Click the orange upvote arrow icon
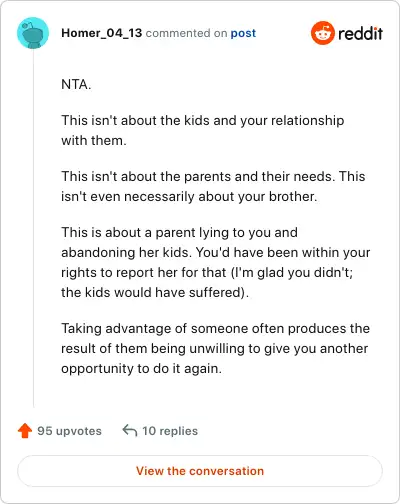Image resolution: width=400 pixels, height=504 pixels. click(25, 431)
